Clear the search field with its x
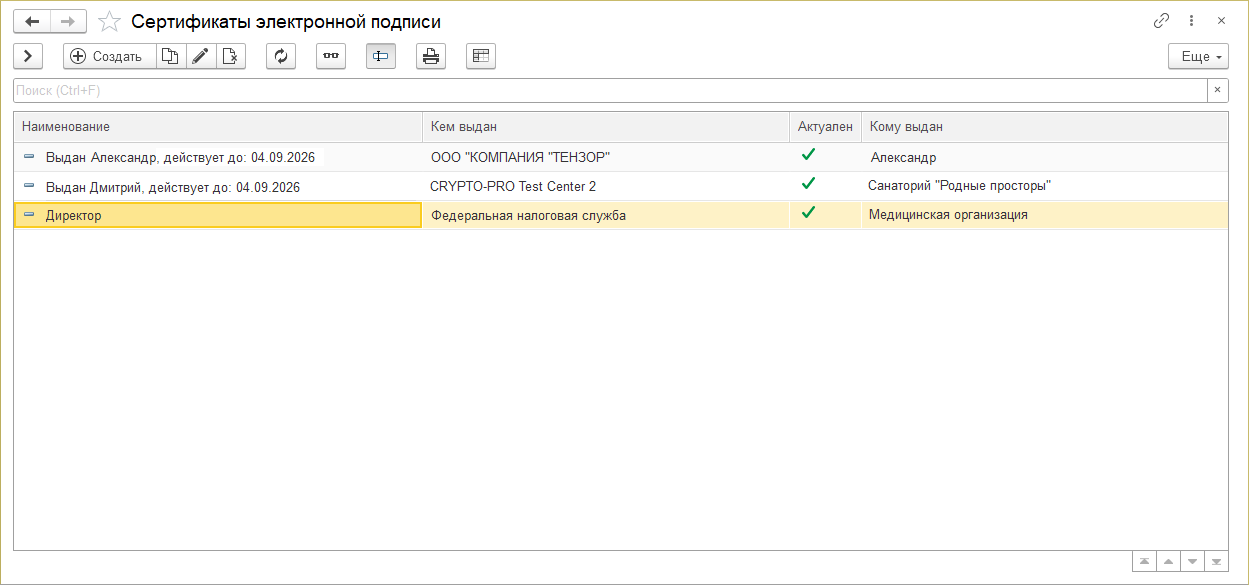The height and width of the screenshot is (585, 1249). coord(1217,91)
